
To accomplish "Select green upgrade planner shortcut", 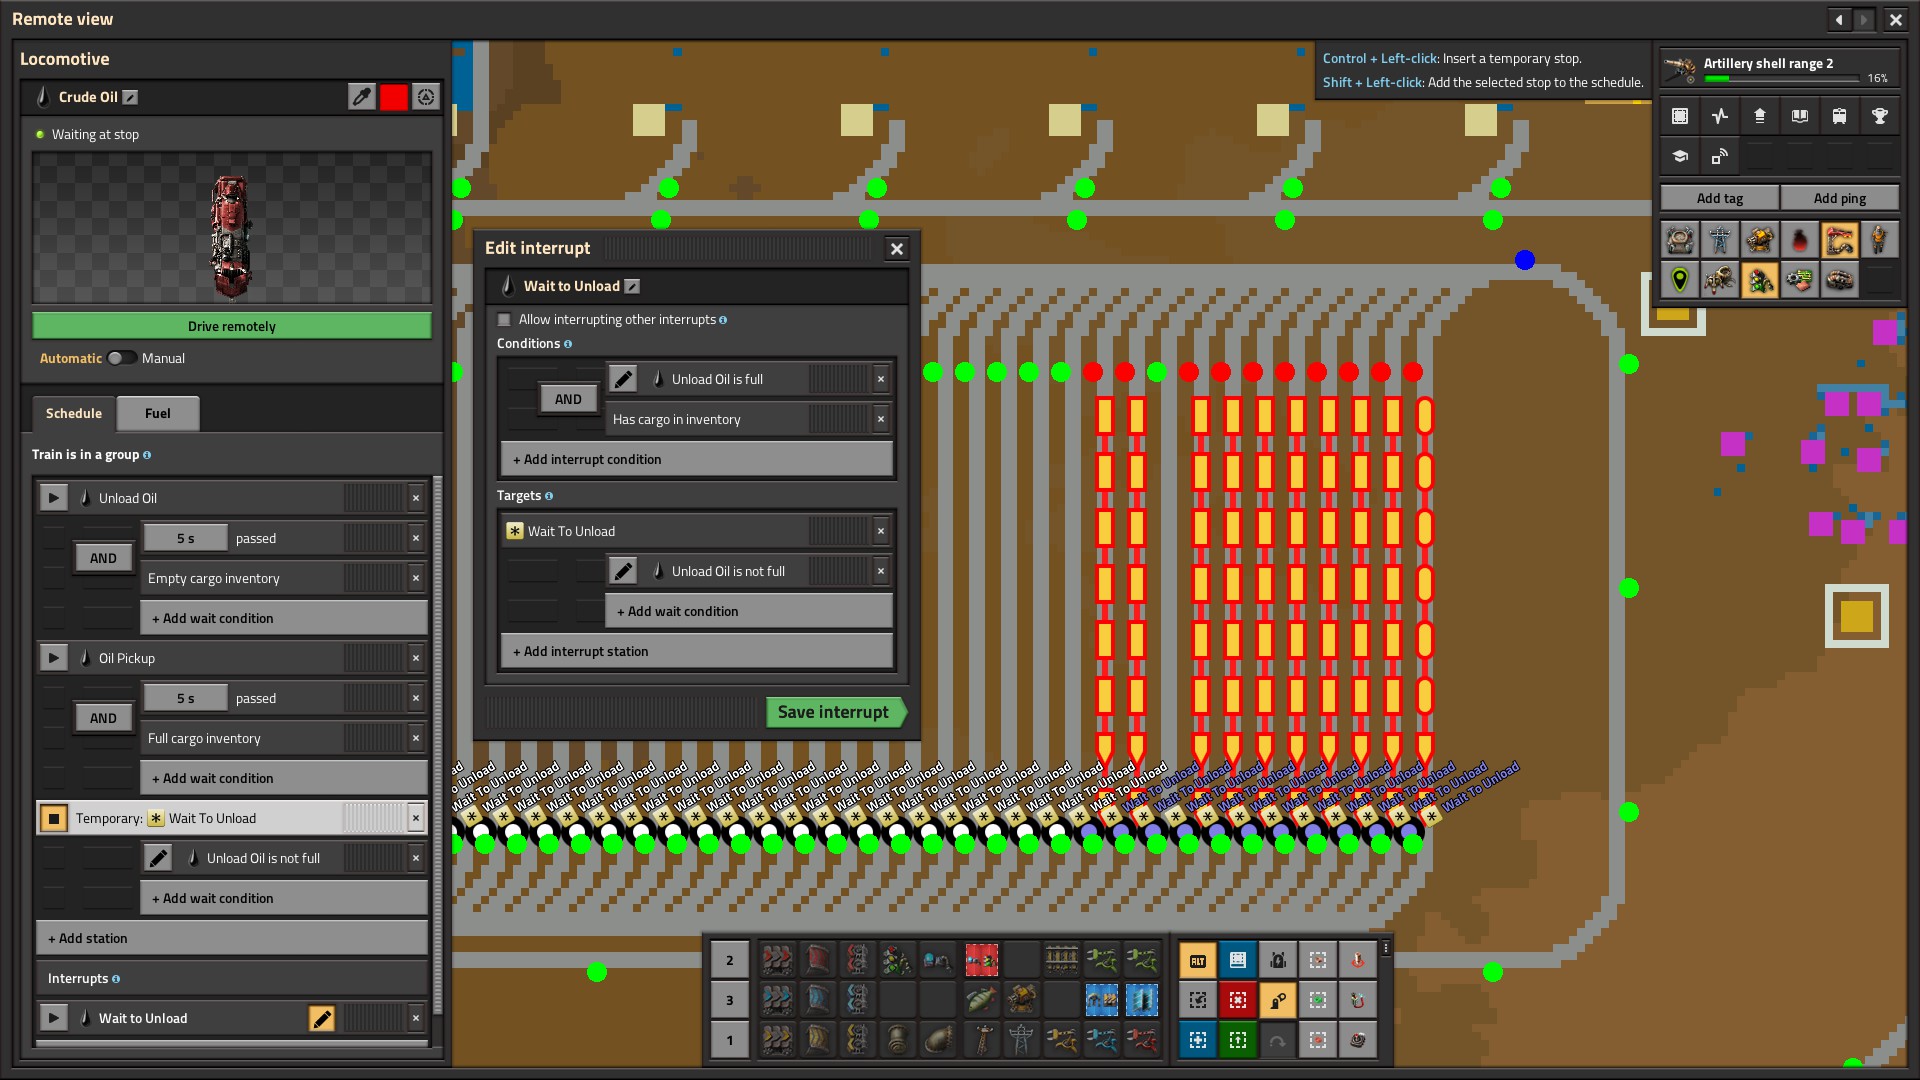I will pyautogui.click(x=1238, y=1040).
